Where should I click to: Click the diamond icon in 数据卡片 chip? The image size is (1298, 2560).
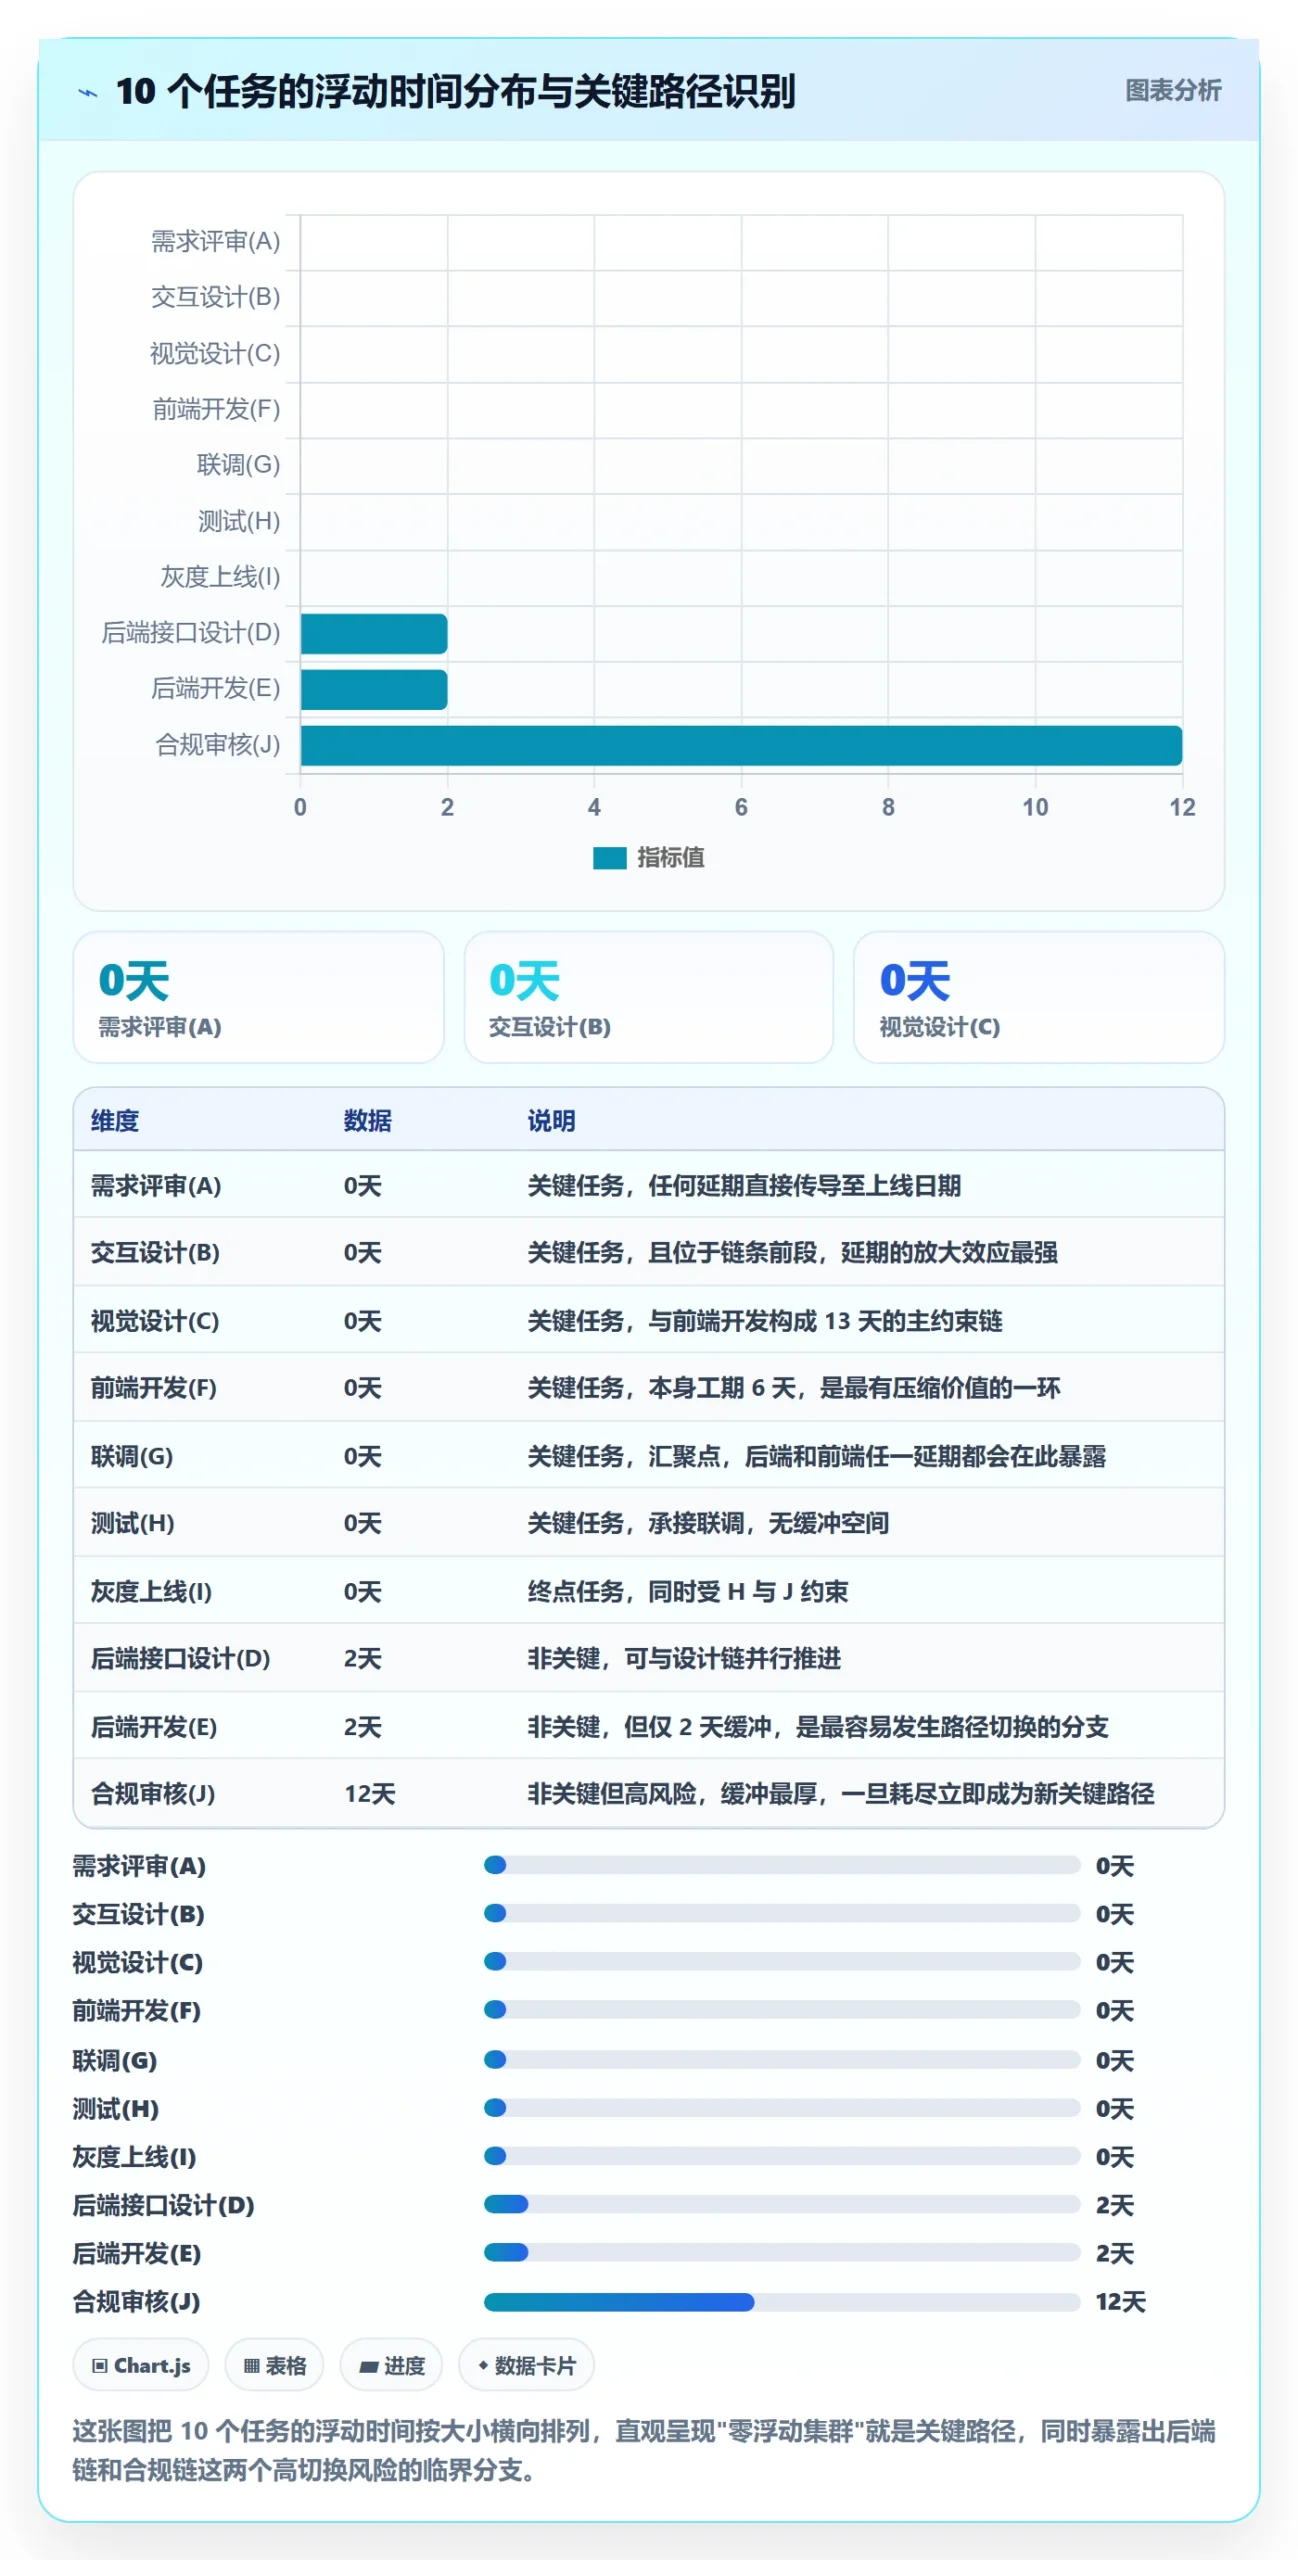pyautogui.click(x=483, y=2365)
